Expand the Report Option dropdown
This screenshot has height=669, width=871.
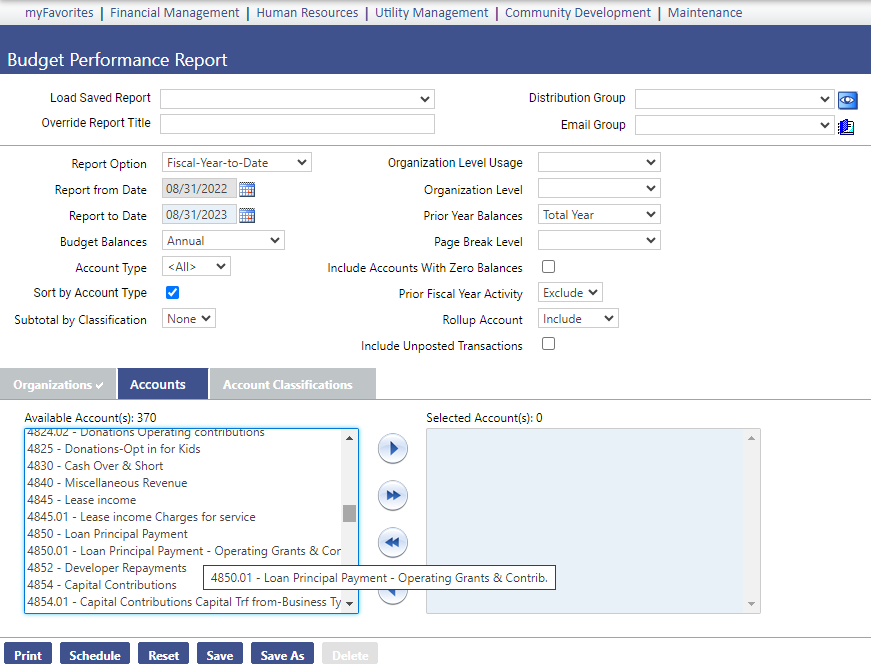(x=237, y=162)
